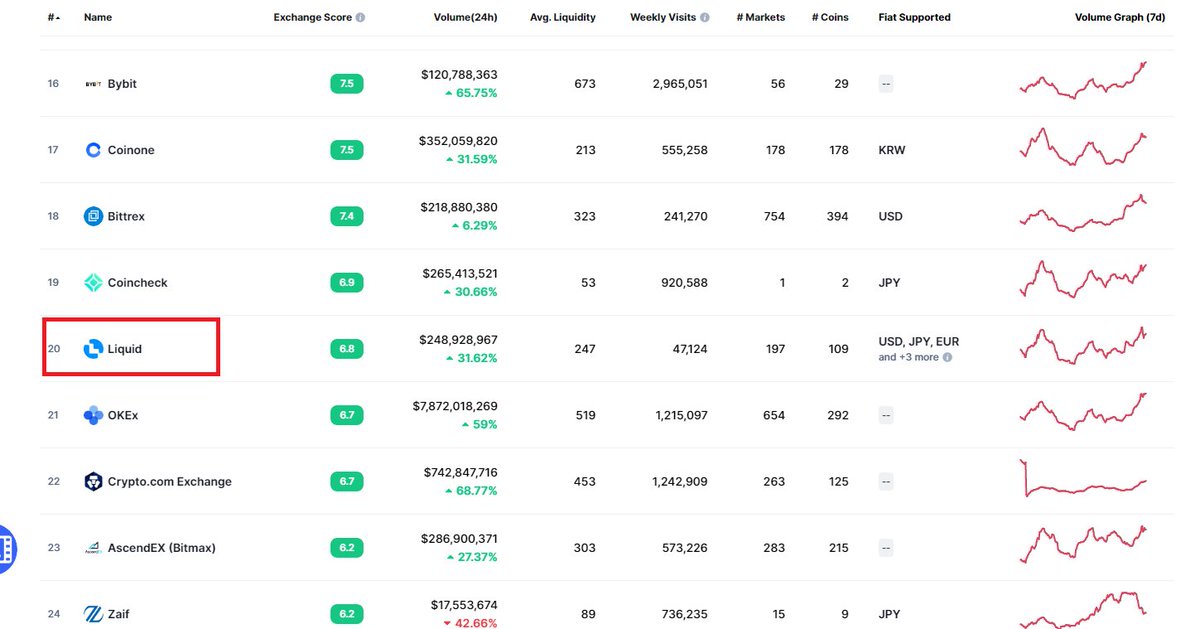Select weekly visits value 47,124
The width and height of the screenshot is (1200, 629).
click(x=688, y=349)
